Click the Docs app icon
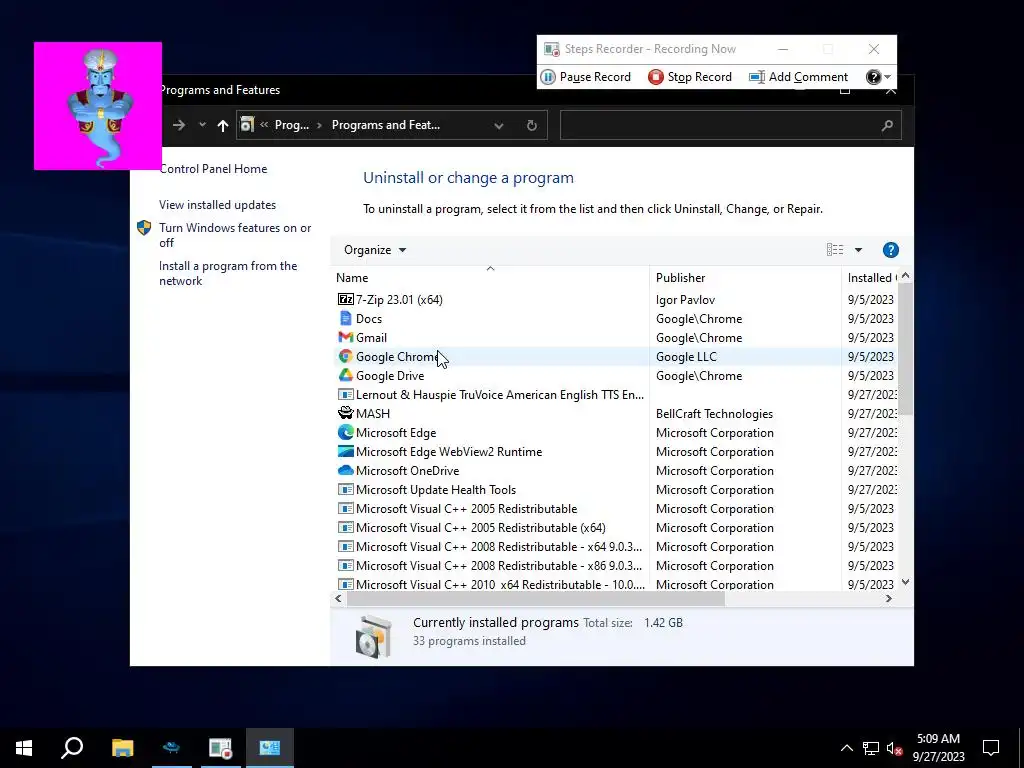The width and height of the screenshot is (1024, 768). point(345,319)
